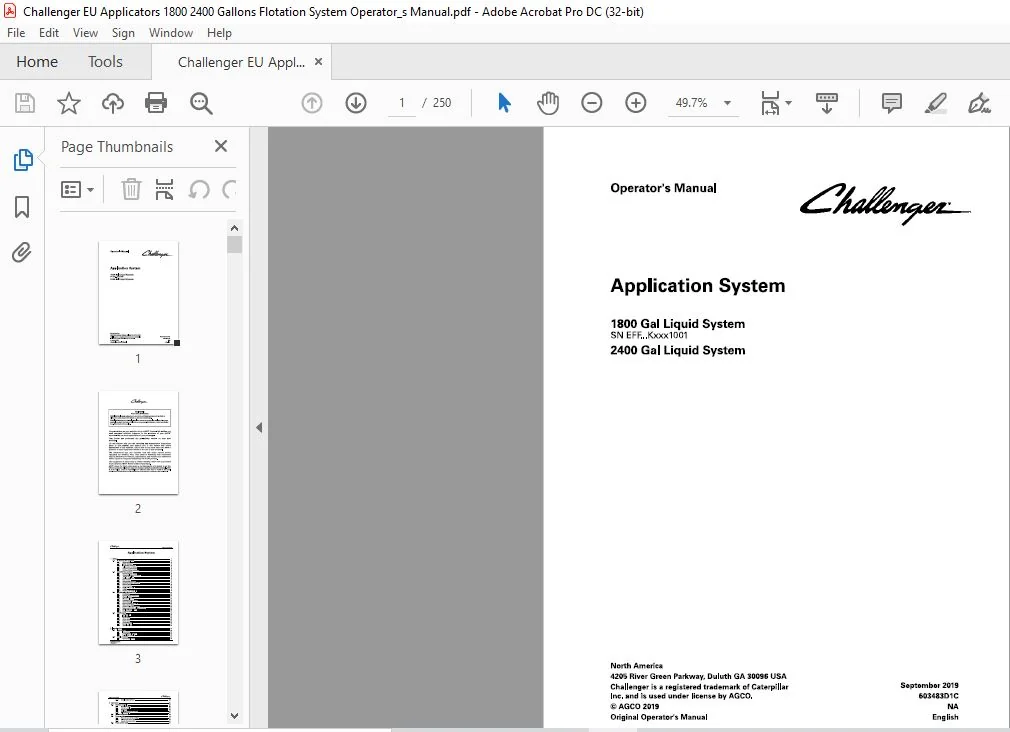Open the Help menu
This screenshot has width=1010, height=732.
pos(219,33)
